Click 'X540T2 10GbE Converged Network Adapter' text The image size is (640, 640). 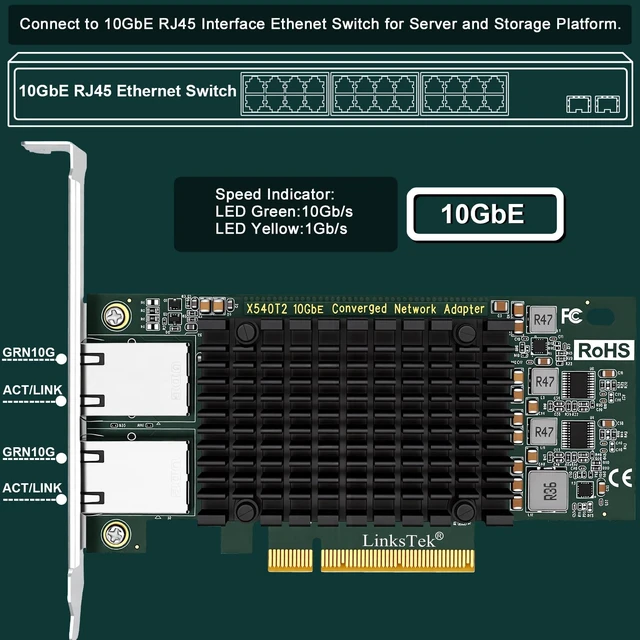coord(365,309)
